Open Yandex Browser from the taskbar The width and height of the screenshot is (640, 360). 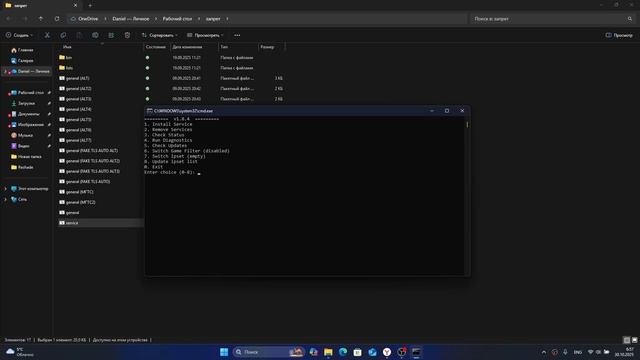(387, 352)
